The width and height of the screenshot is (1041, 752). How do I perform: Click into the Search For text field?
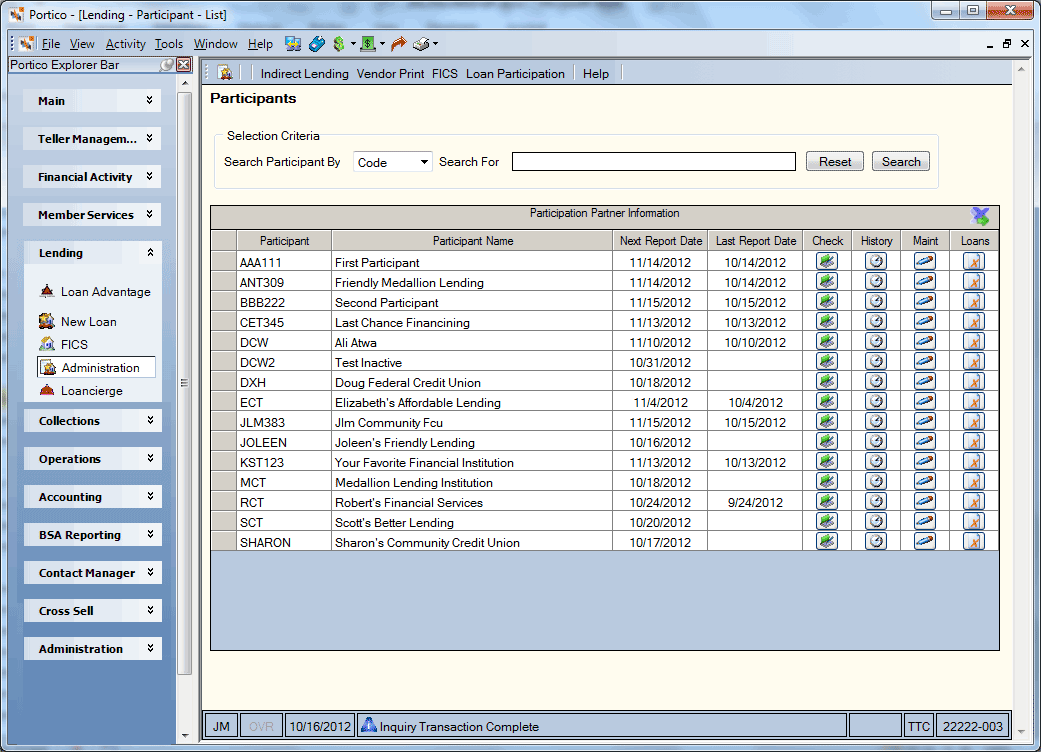click(653, 161)
